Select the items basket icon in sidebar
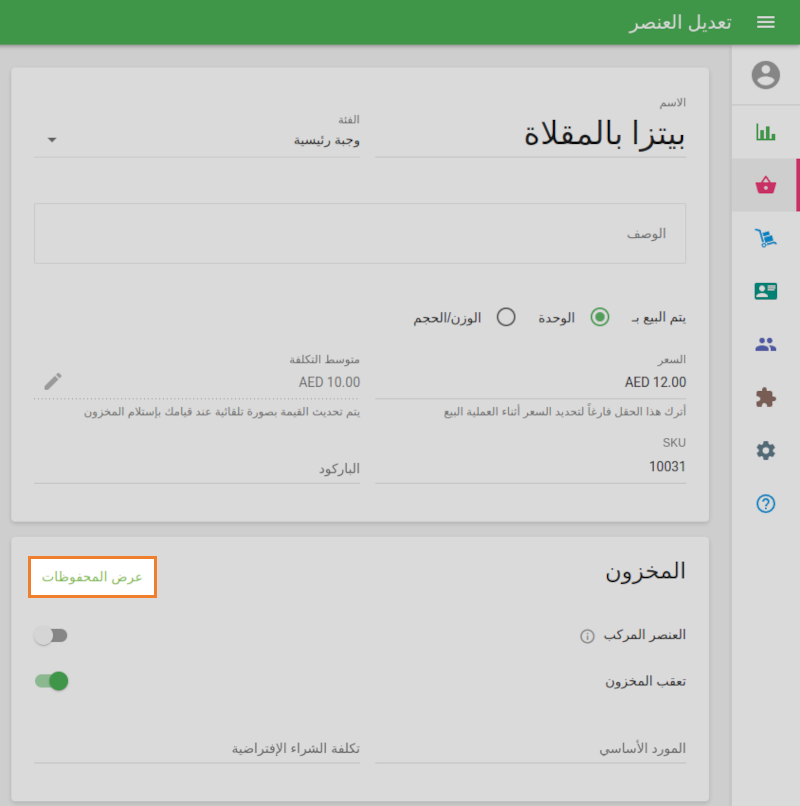The image size is (800, 806). tap(766, 185)
